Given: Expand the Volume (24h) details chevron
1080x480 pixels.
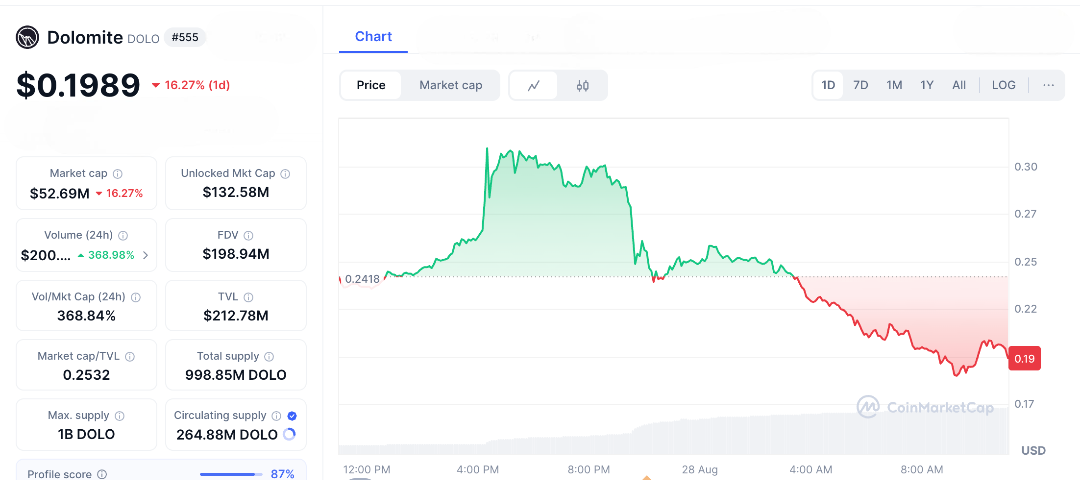Looking at the screenshot, I should 145,255.
